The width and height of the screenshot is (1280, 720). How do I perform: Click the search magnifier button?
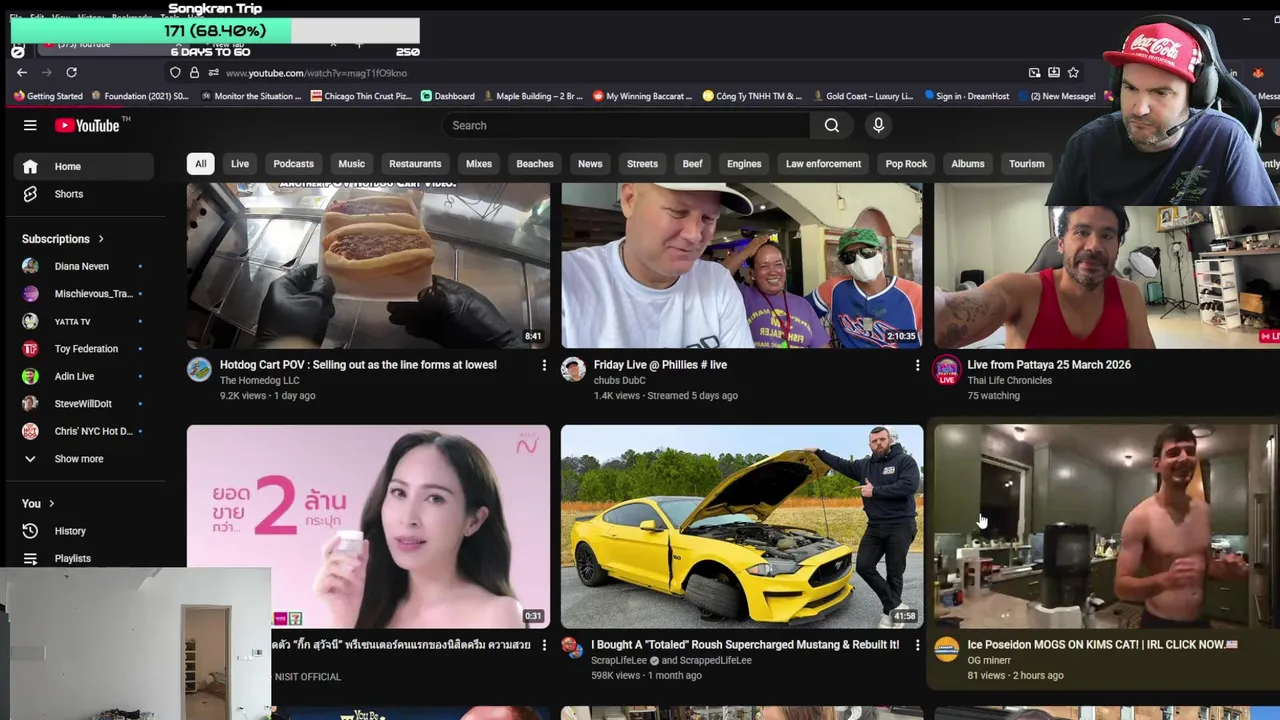tap(832, 125)
